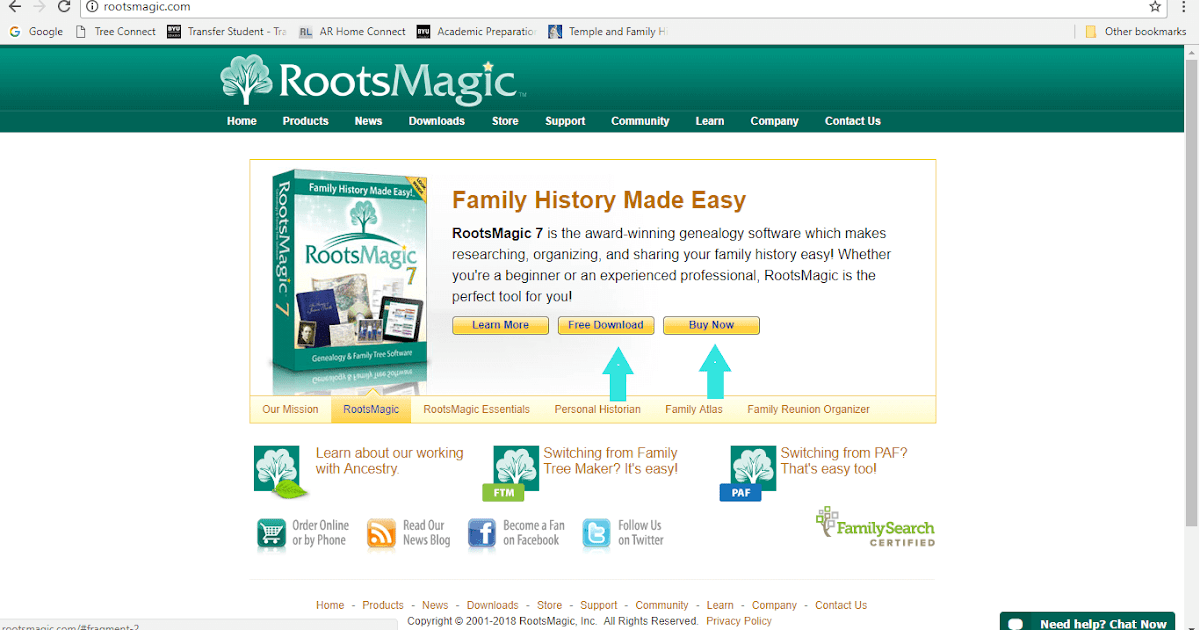Viewport: 1200px width, 630px height.
Task: Open the Downloads menu in the navigation bar
Action: pos(436,121)
